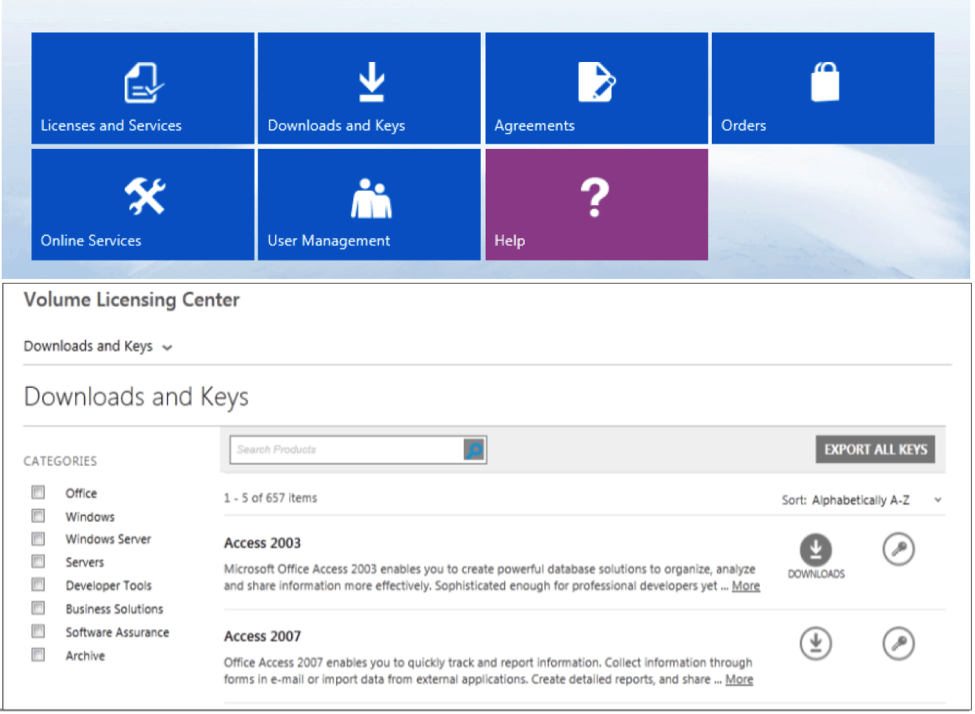
Task: Click the download icon for Access 2007
Action: click(816, 643)
